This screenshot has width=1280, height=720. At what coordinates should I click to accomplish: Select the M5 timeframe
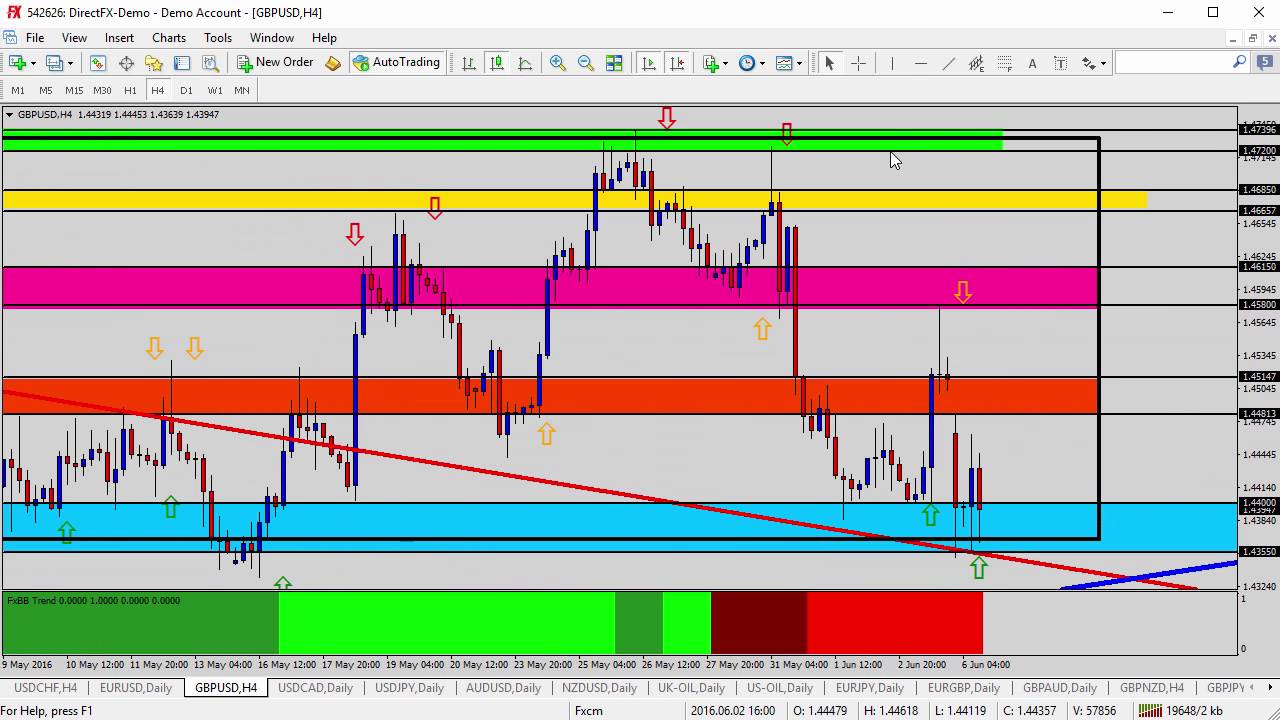point(46,90)
